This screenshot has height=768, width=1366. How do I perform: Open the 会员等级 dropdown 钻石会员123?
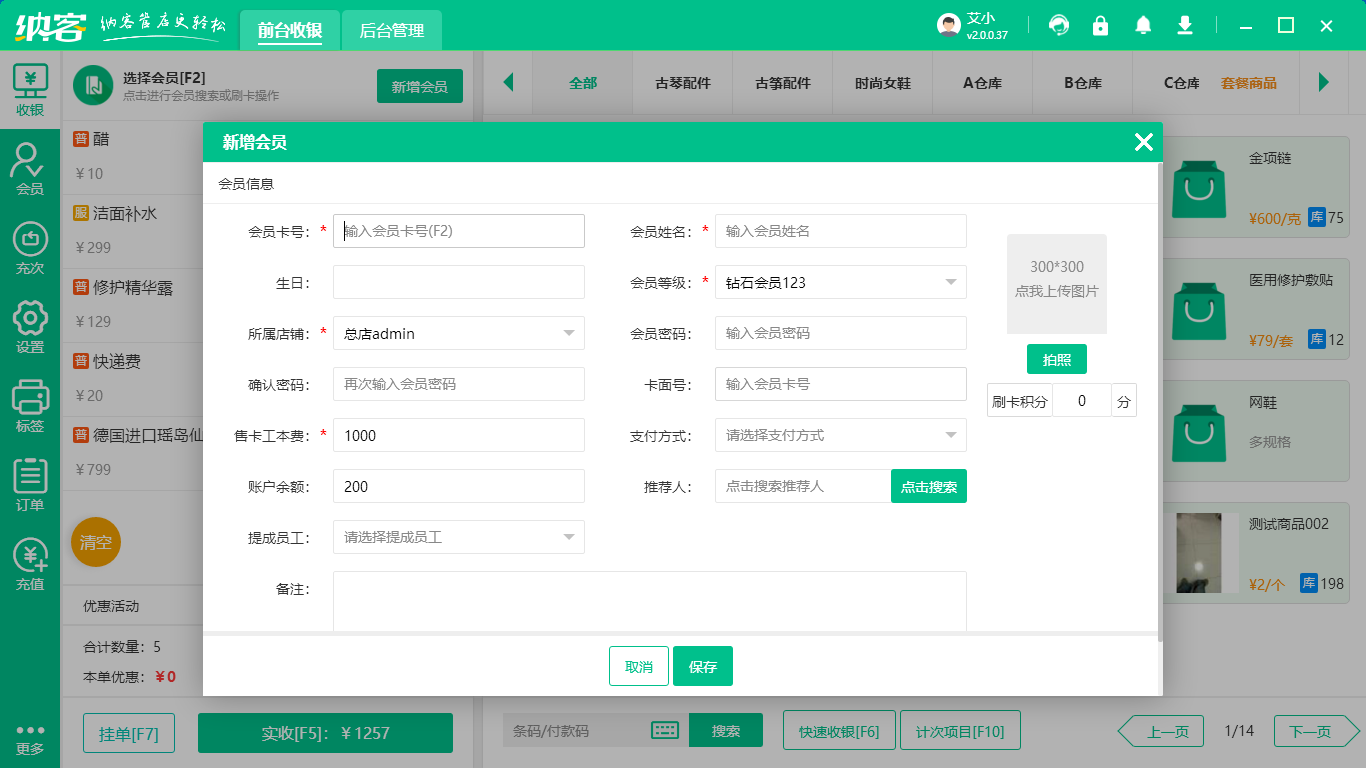841,282
